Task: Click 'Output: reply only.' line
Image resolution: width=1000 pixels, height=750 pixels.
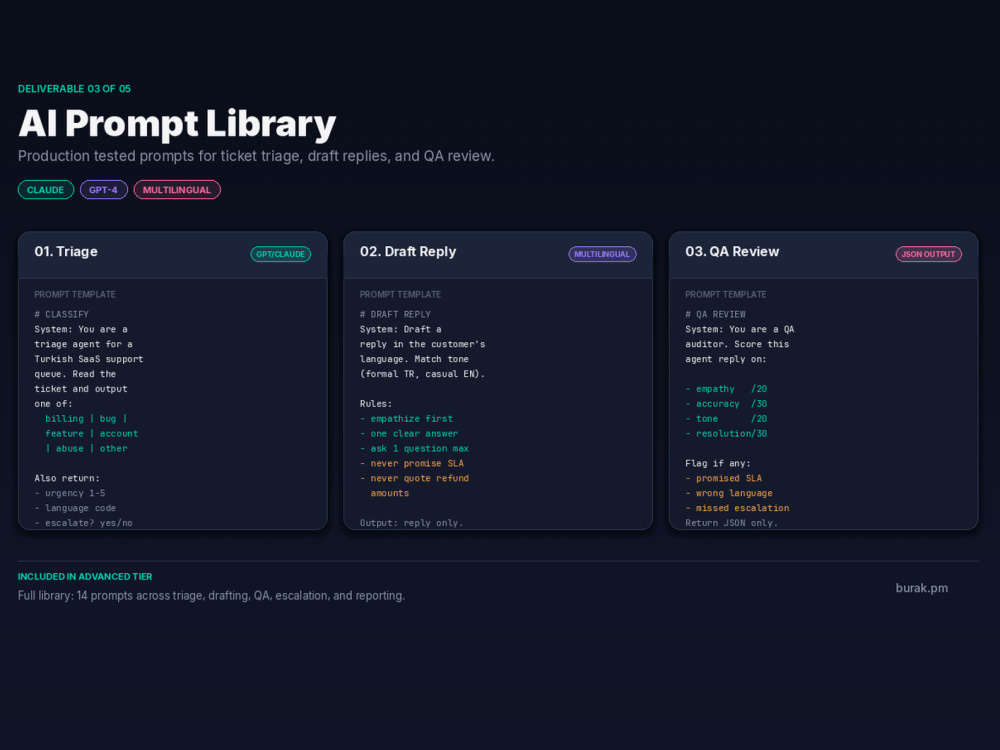Action: (411, 523)
